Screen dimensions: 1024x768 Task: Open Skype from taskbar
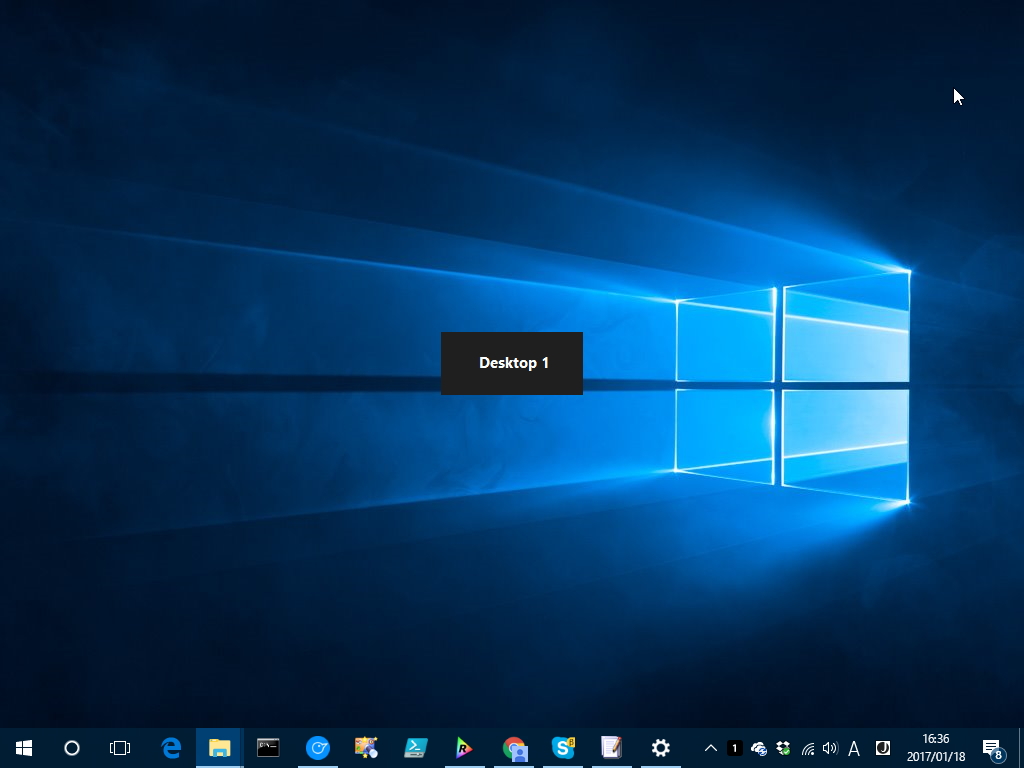click(563, 748)
